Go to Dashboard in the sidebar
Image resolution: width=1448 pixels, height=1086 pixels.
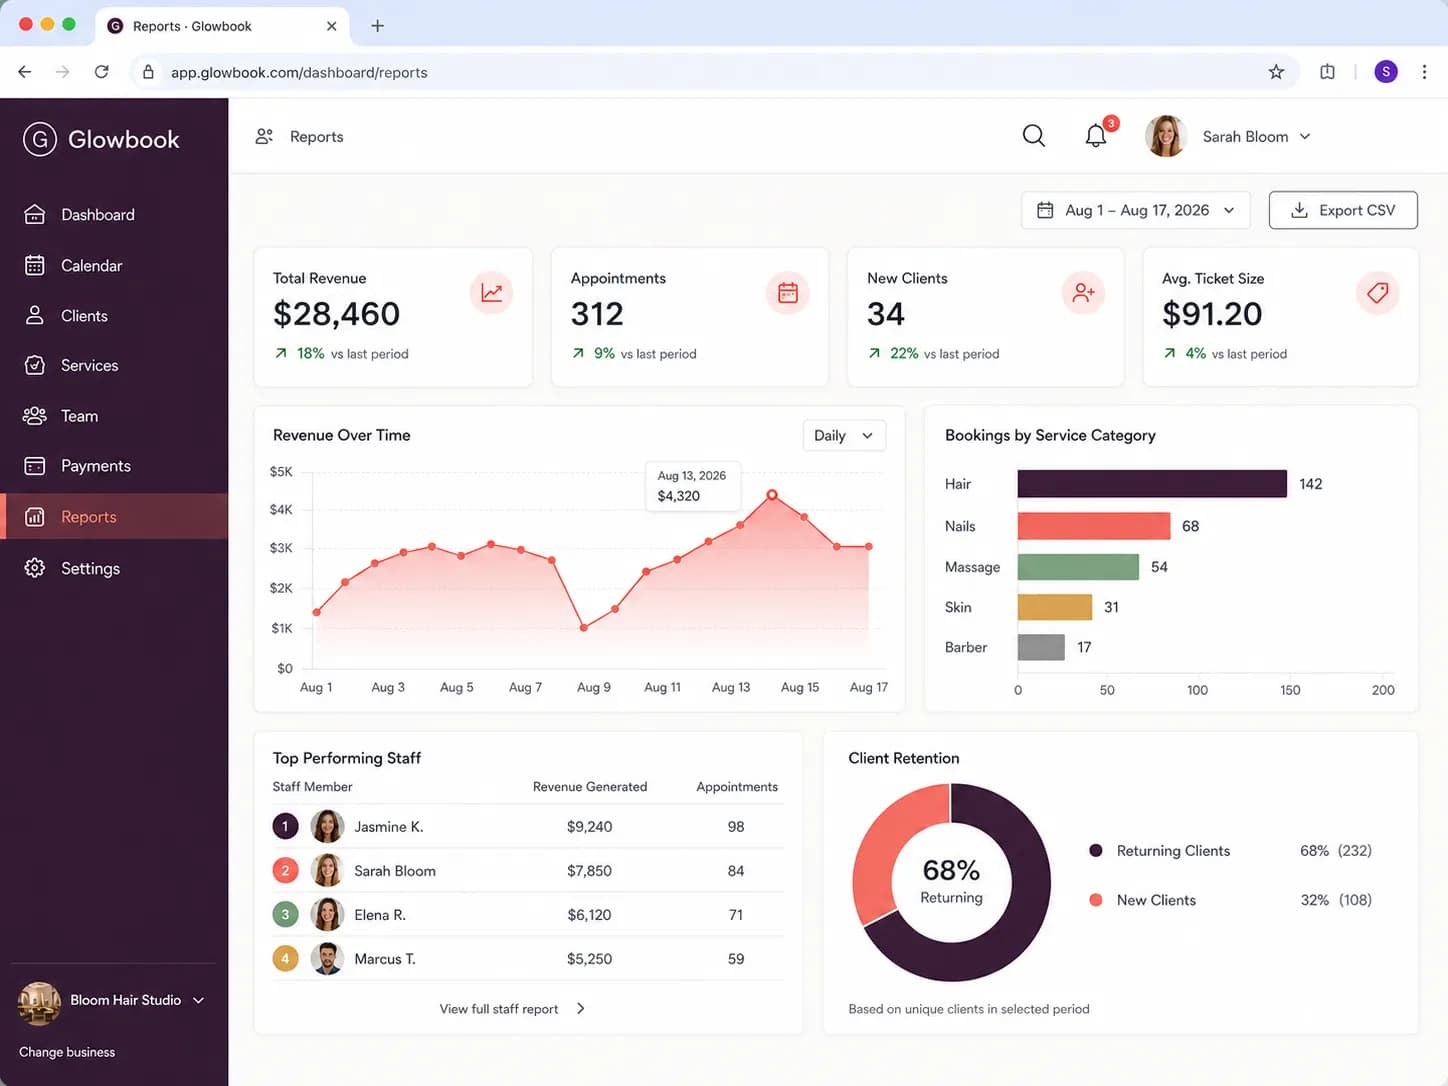pyautogui.click(x=114, y=215)
